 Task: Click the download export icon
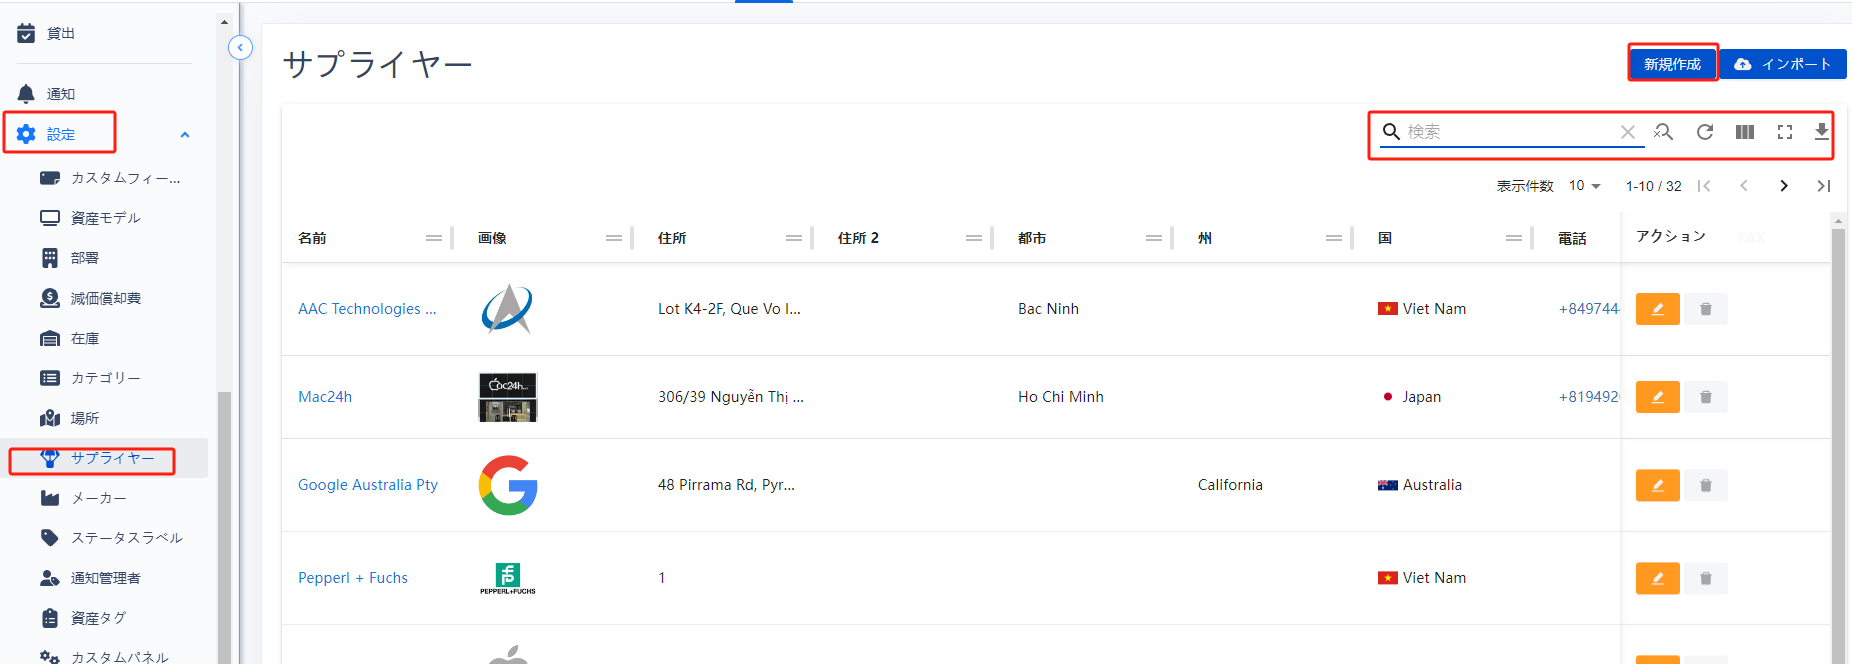point(1821,132)
